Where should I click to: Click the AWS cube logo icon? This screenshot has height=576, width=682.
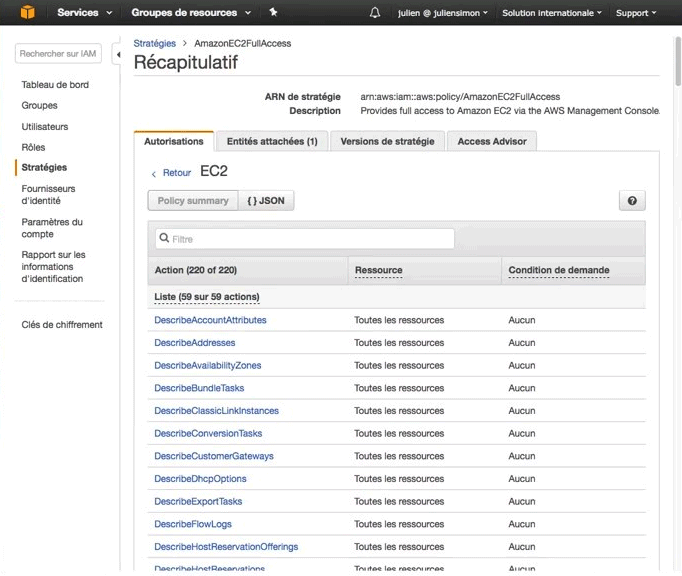point(27,12)
